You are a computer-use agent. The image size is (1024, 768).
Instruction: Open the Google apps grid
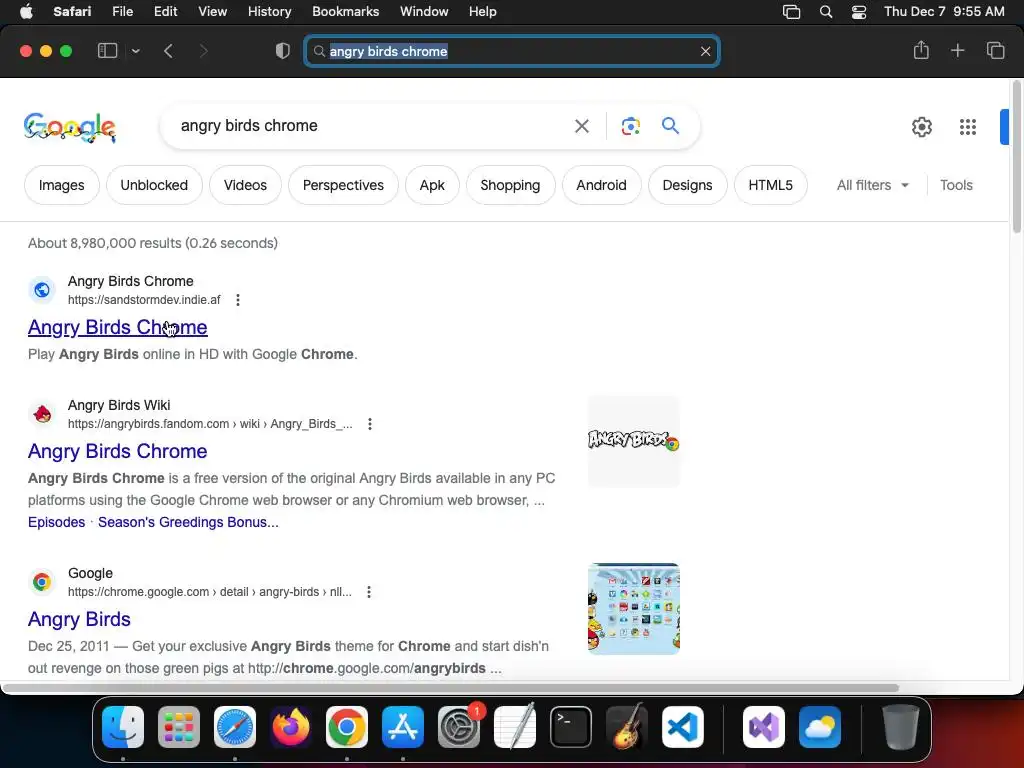(968, 127)
